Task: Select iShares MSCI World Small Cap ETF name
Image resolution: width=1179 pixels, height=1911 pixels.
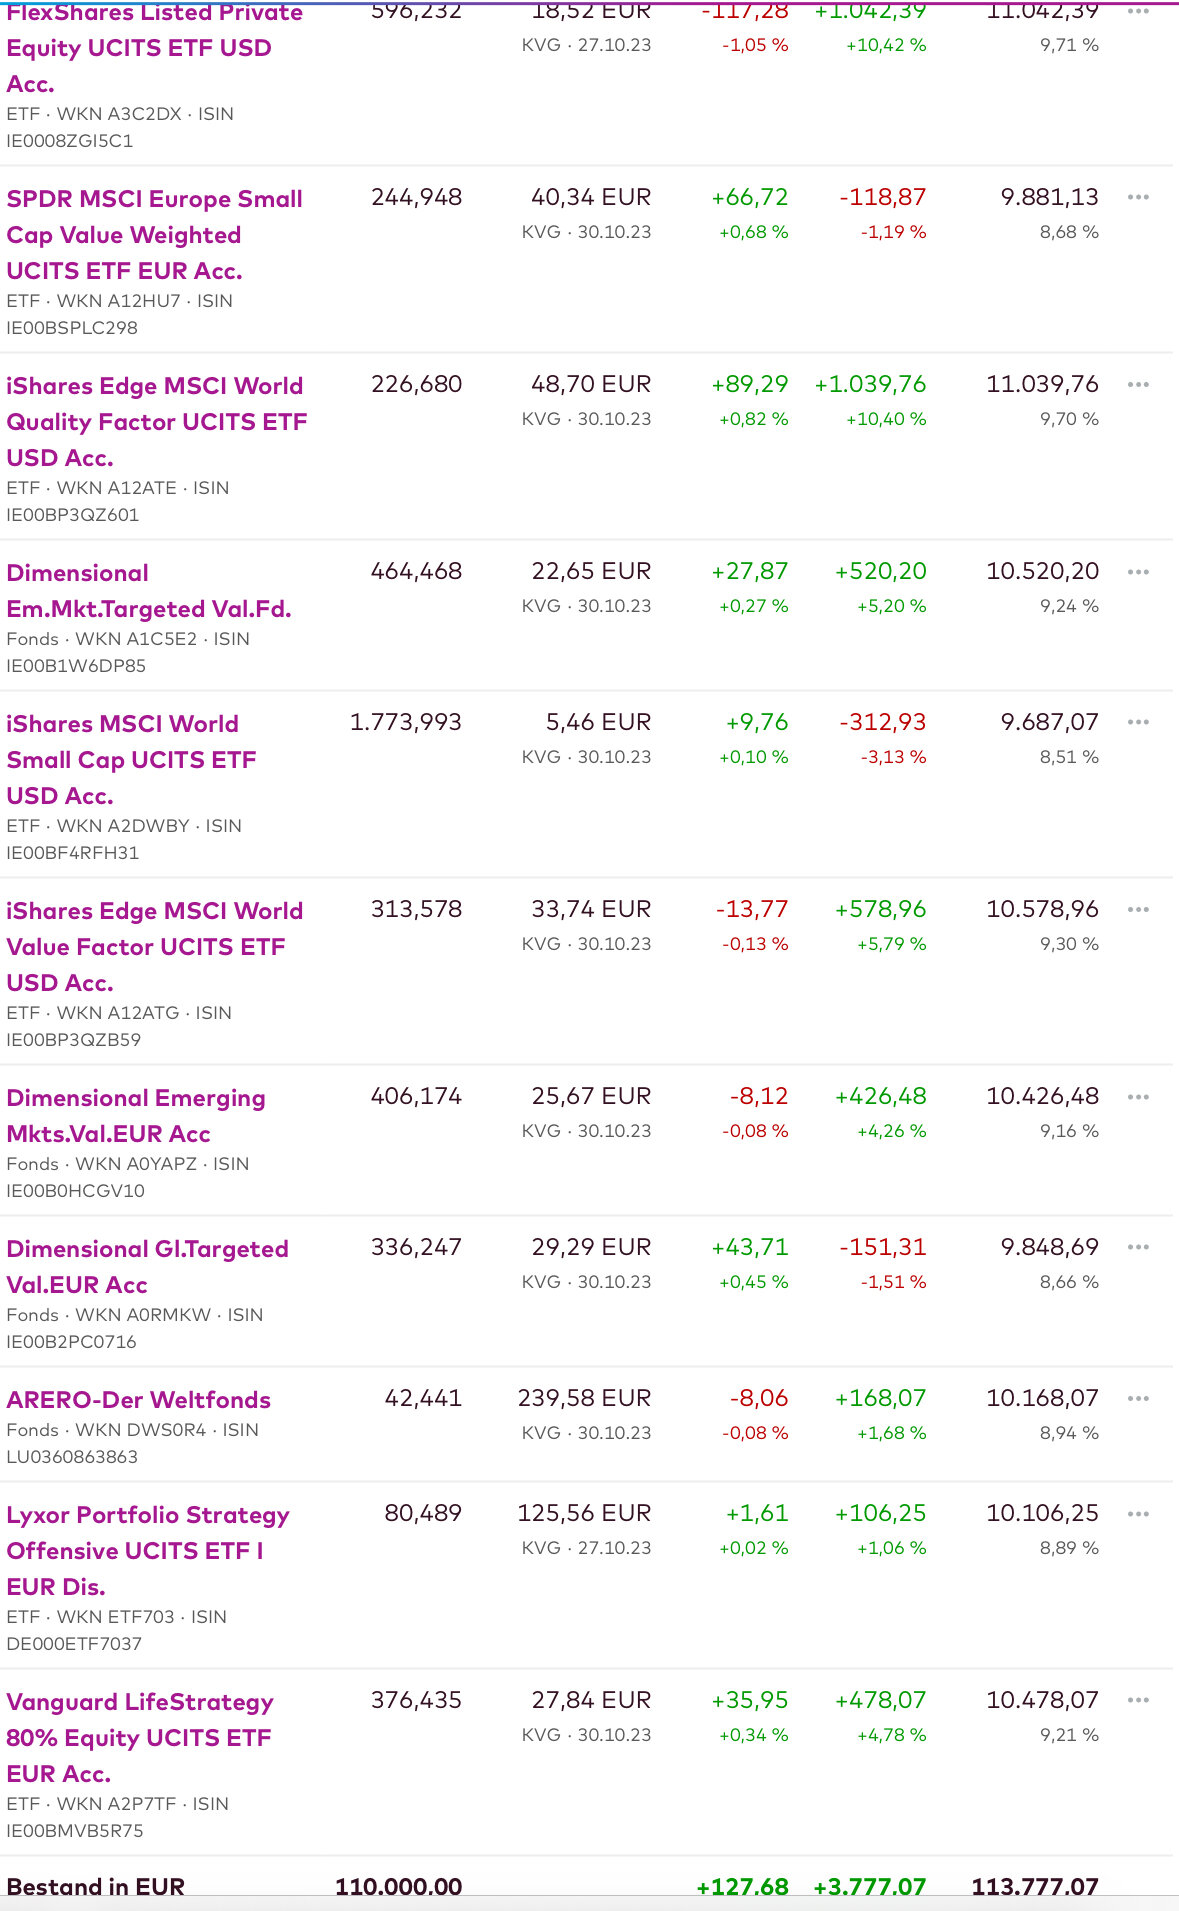Action: coord(131,760)
